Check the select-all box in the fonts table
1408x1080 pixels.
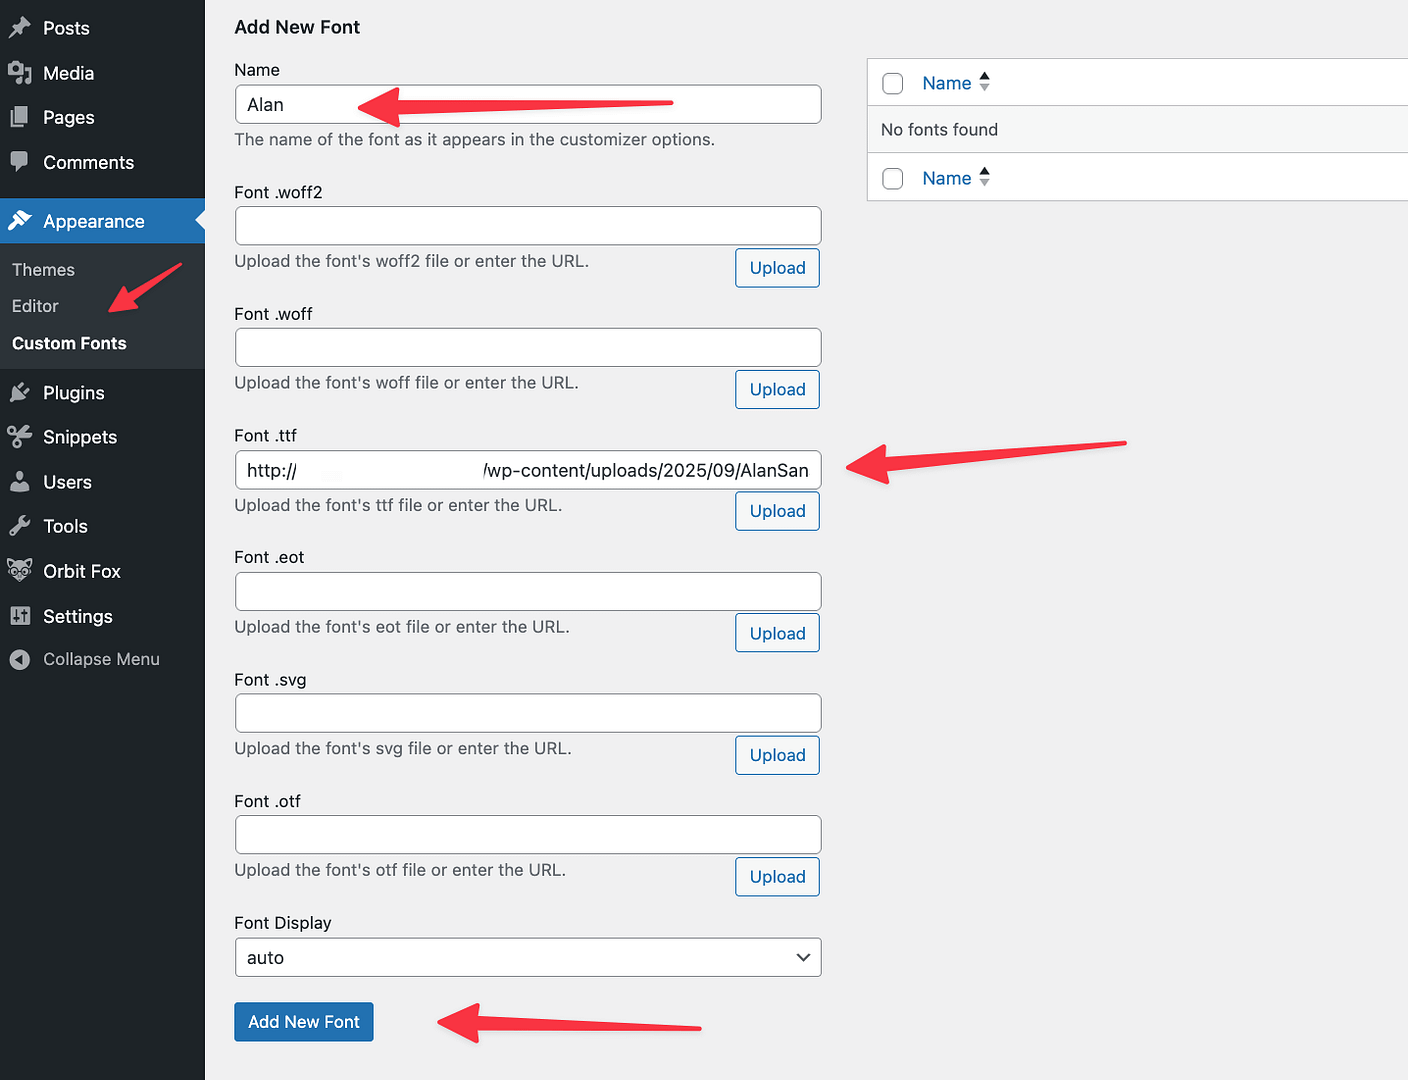(892, 83)
